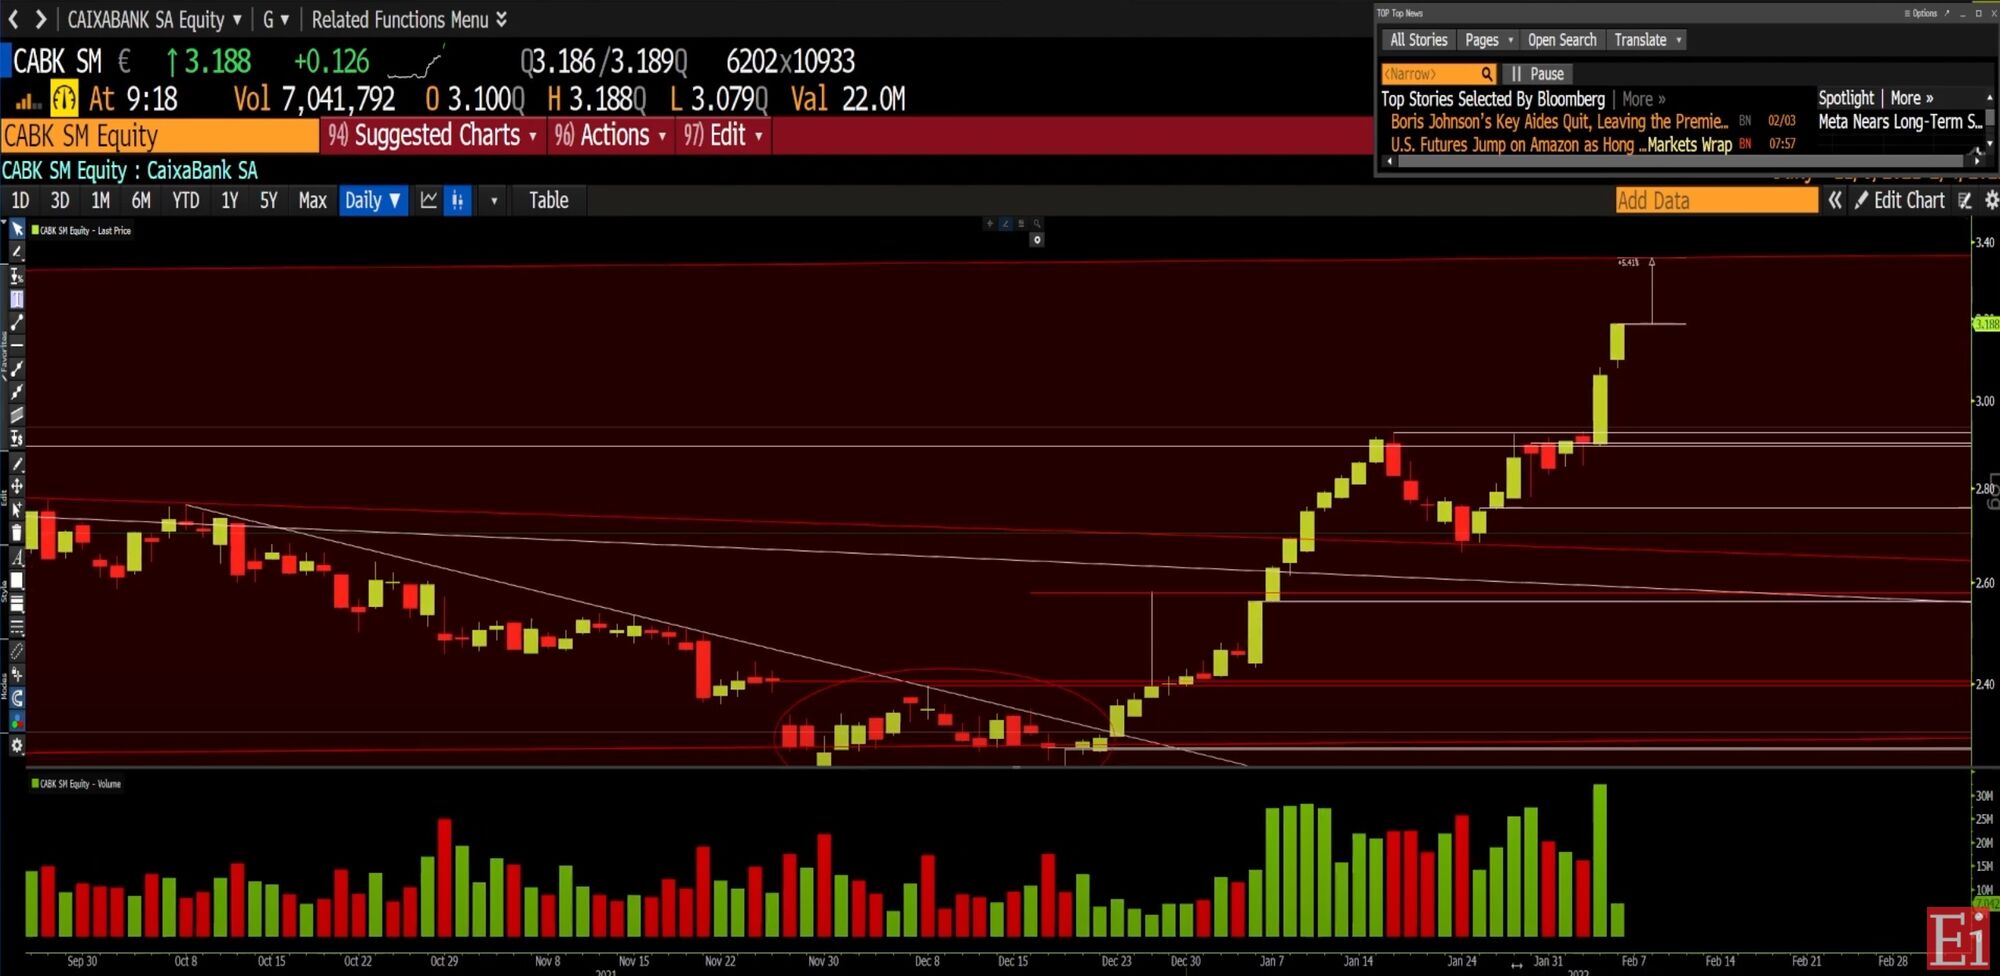This screenshot has width=2000, height=976.
Task: Open the dashed line style tool
Action: [17, 627]
